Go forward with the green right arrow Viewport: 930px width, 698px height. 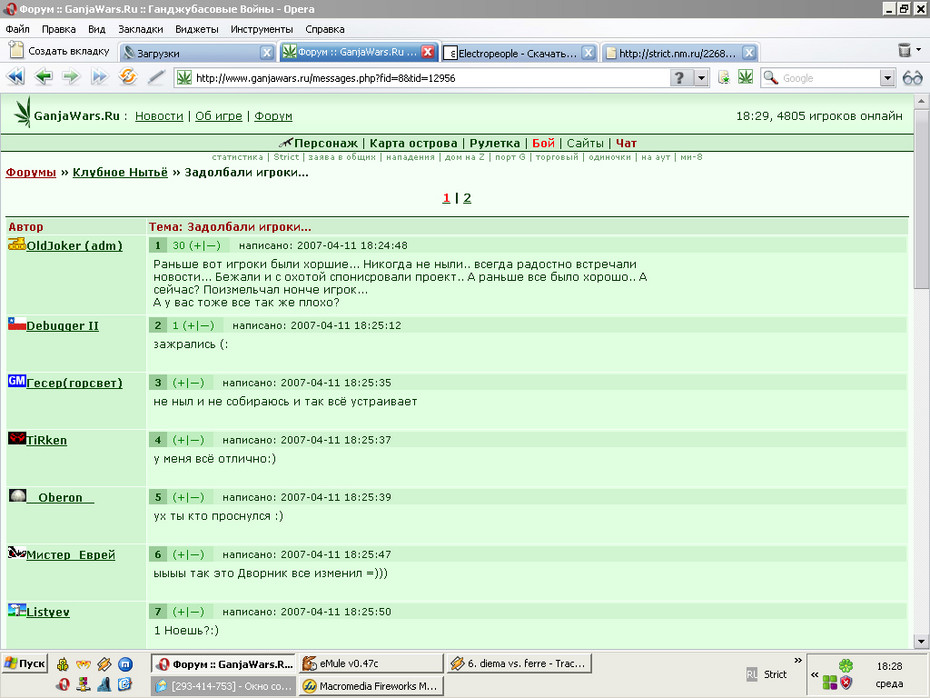pos(71,77)
